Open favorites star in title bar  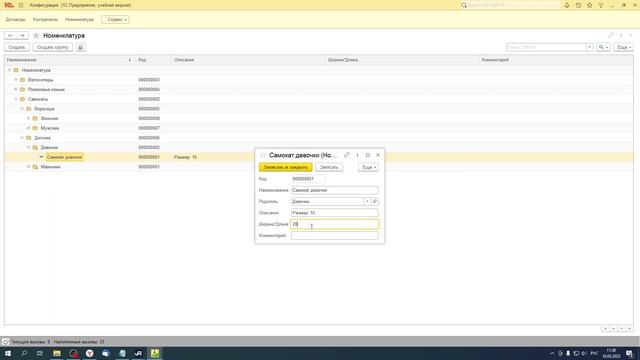coord(589,5)
